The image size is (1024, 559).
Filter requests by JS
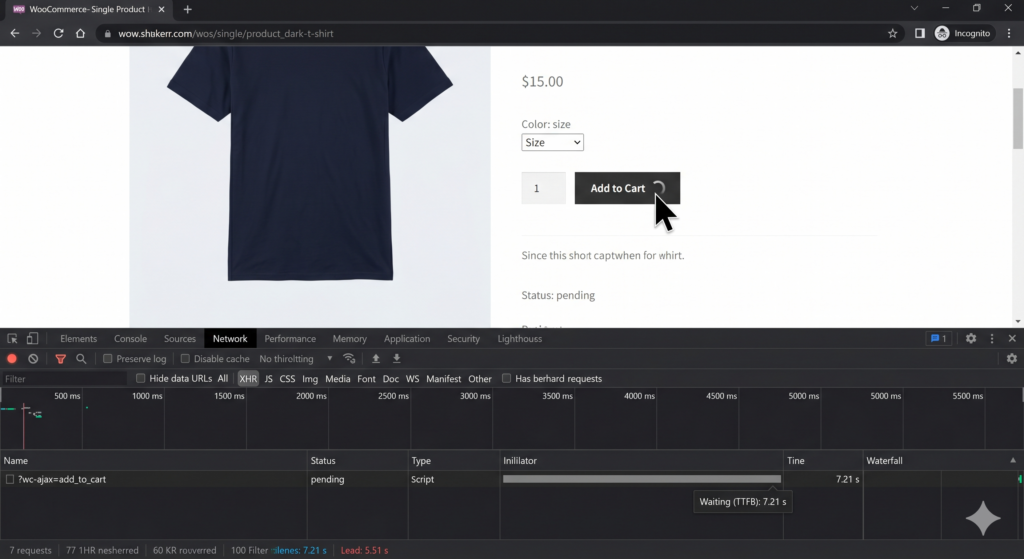tap(268, 379)
